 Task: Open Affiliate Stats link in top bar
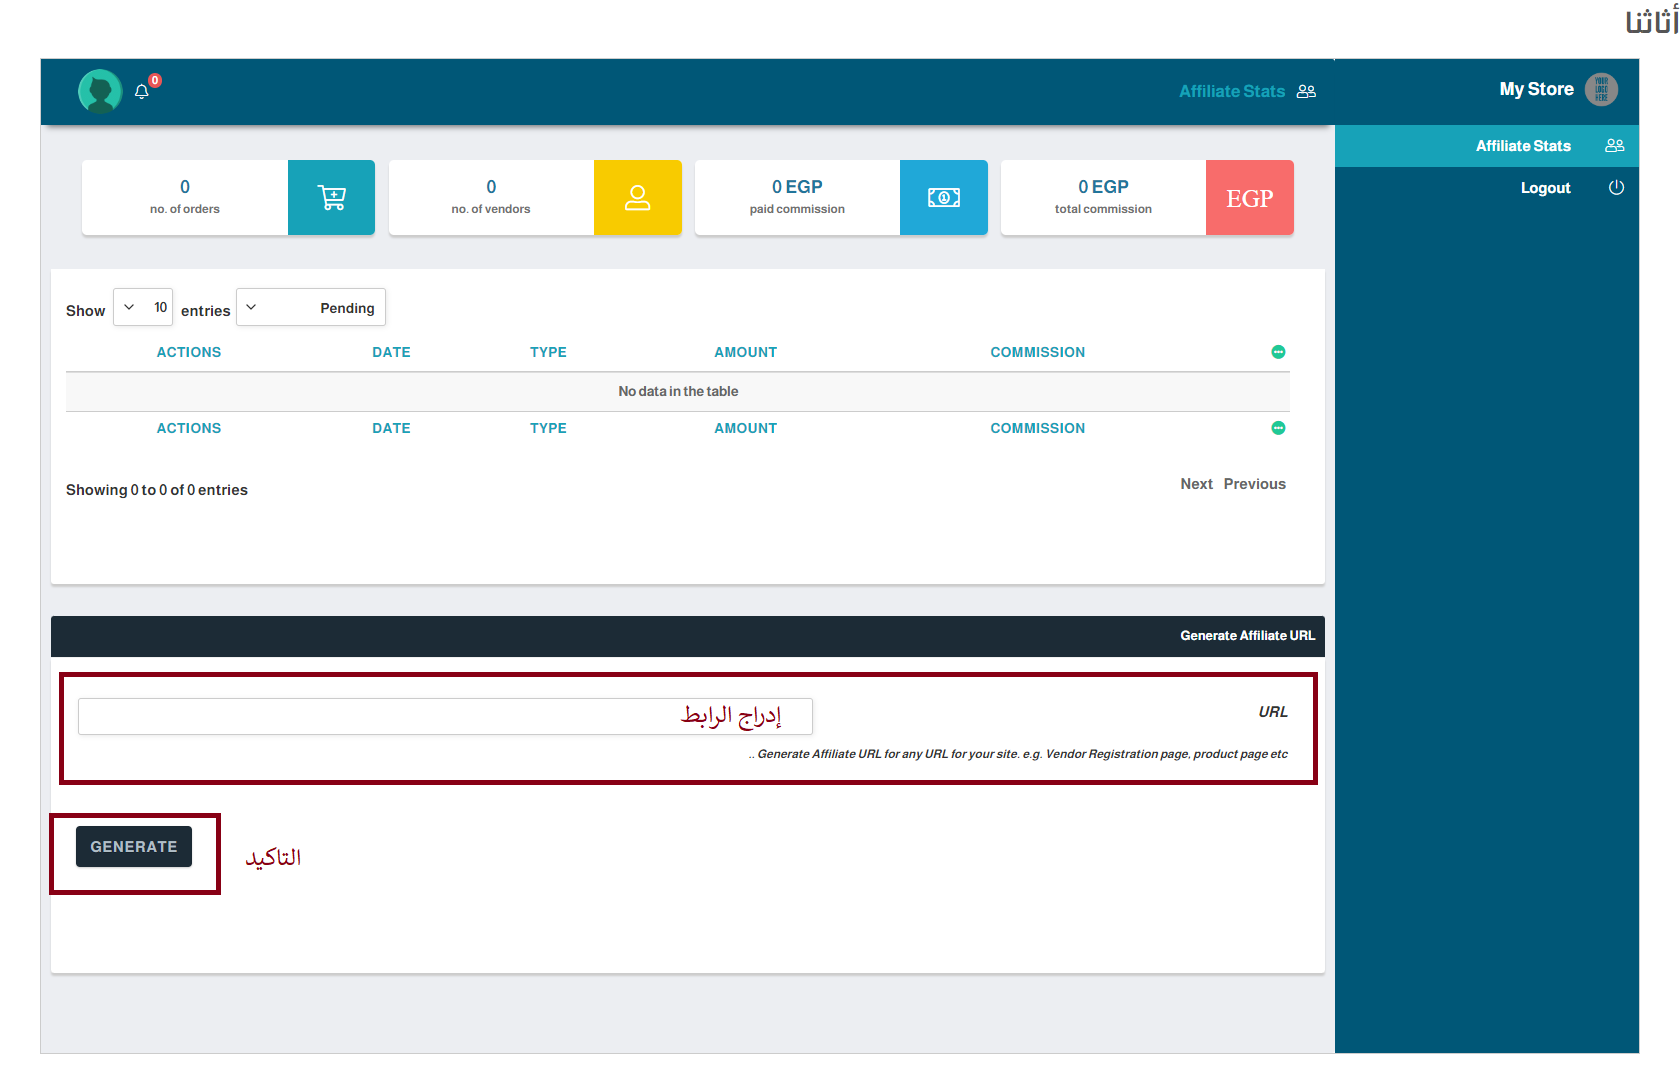1232,91
